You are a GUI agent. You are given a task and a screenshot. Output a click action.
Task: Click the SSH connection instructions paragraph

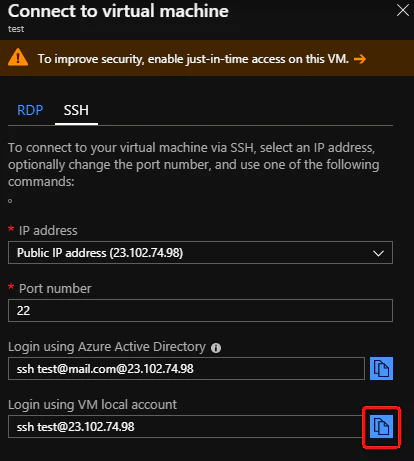(194, 164)
